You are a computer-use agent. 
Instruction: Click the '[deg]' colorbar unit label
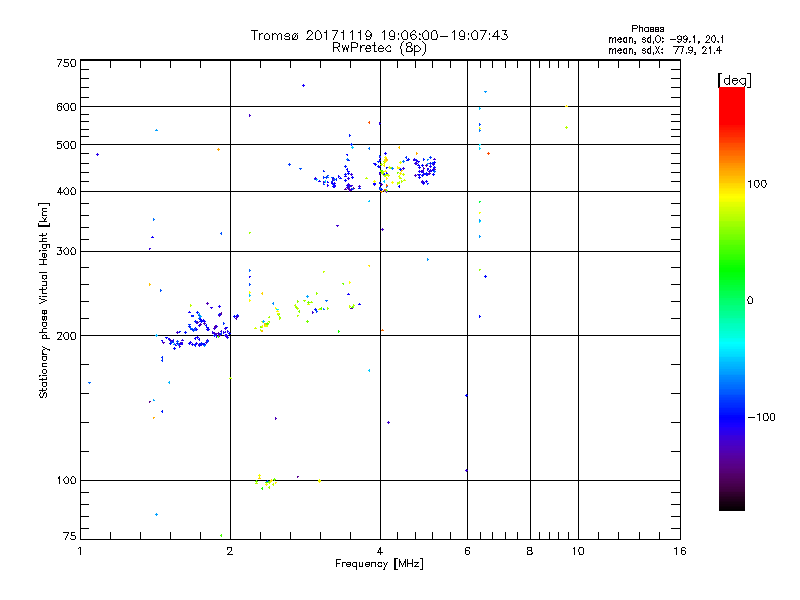[x=734, y=80]
